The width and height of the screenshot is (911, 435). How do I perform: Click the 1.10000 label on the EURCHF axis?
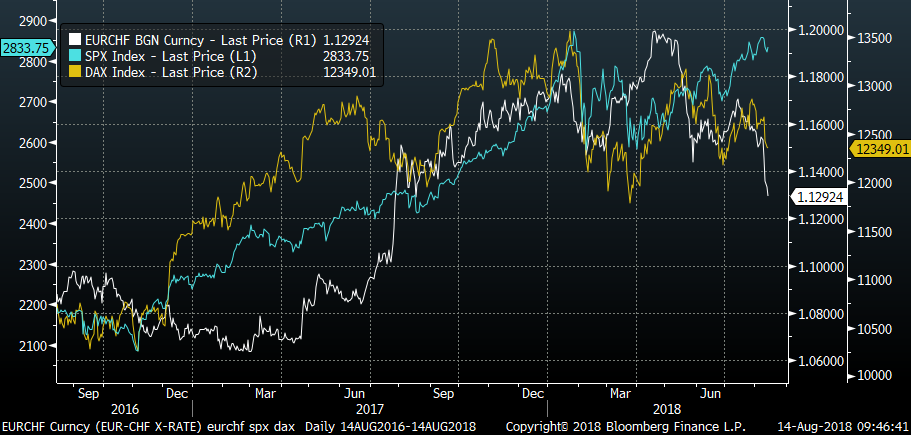click(819, 267)
